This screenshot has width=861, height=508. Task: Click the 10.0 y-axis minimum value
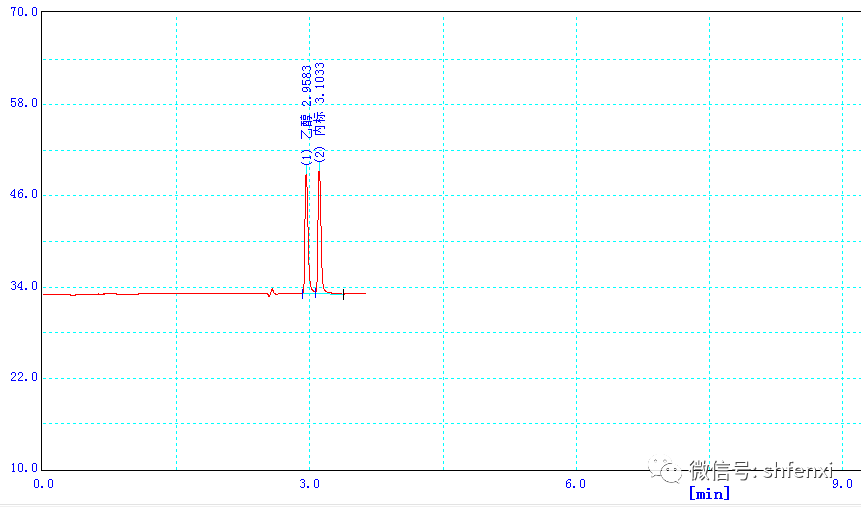(x=21, y=468)
